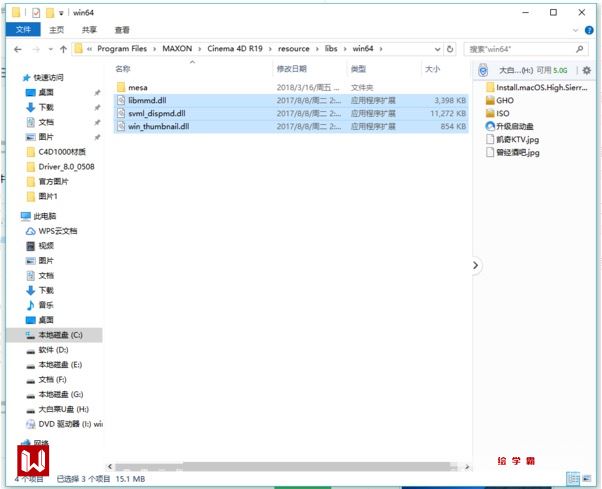Open Help with the blue question icon

[x=589, y=30]
